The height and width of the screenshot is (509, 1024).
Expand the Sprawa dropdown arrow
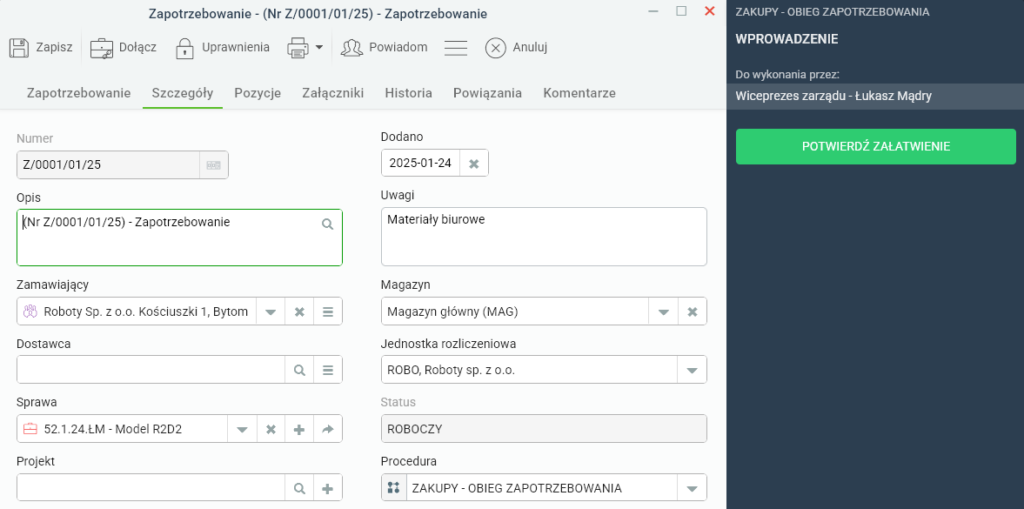pos(242,429)
